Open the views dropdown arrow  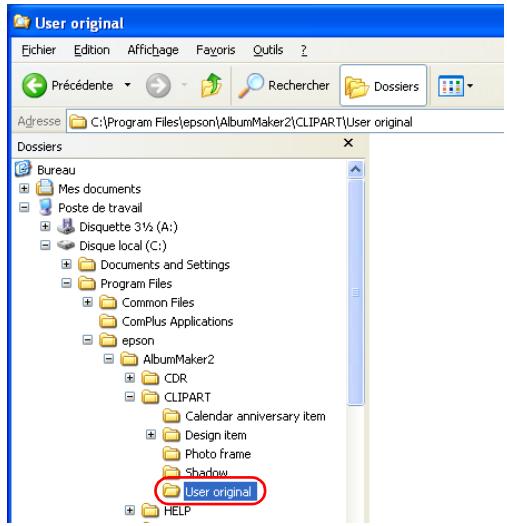pyautogui.click(x=470, y=86)
